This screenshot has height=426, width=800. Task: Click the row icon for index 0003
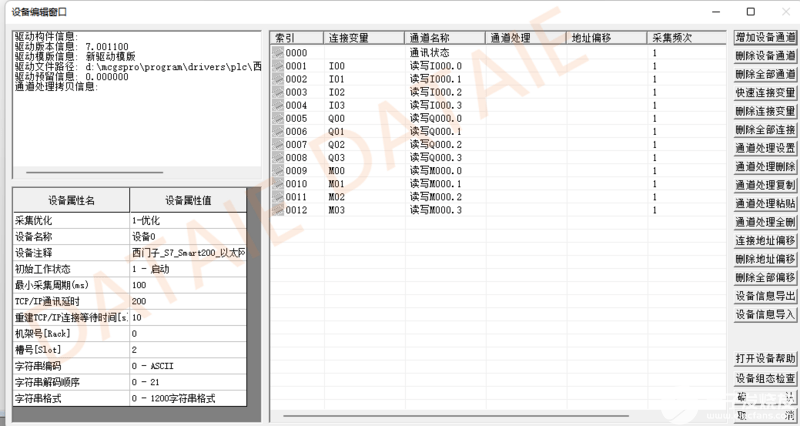point(278,92)
